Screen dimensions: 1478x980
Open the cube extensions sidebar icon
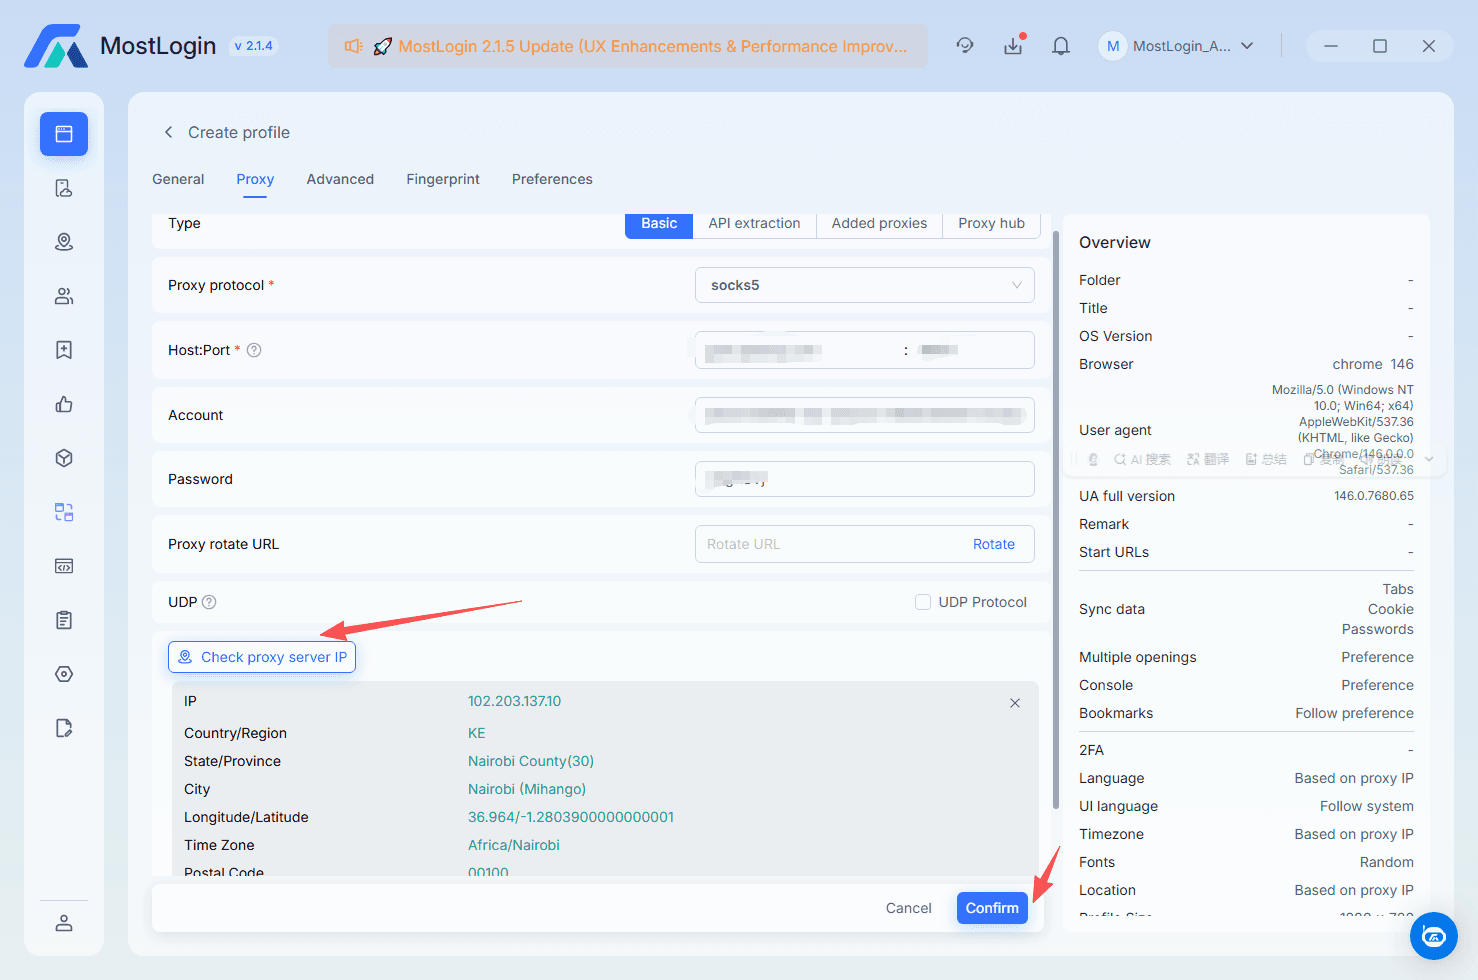(64, 458)
